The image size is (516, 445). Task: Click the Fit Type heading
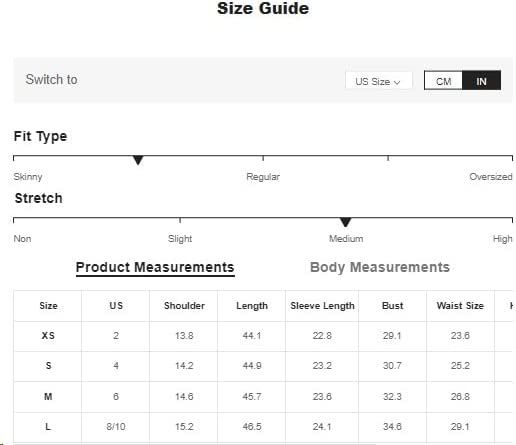click(40, 136)
